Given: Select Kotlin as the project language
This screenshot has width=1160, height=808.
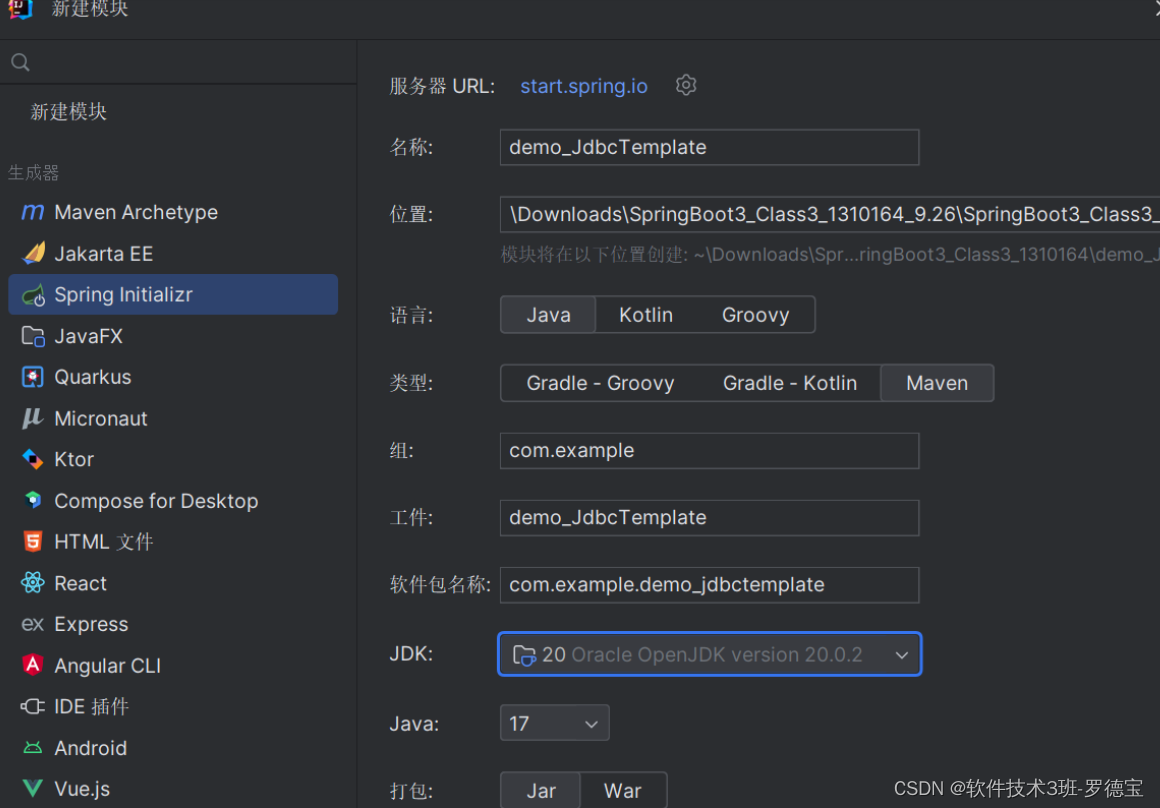Looking at the screenshot, I should (645, 314).
